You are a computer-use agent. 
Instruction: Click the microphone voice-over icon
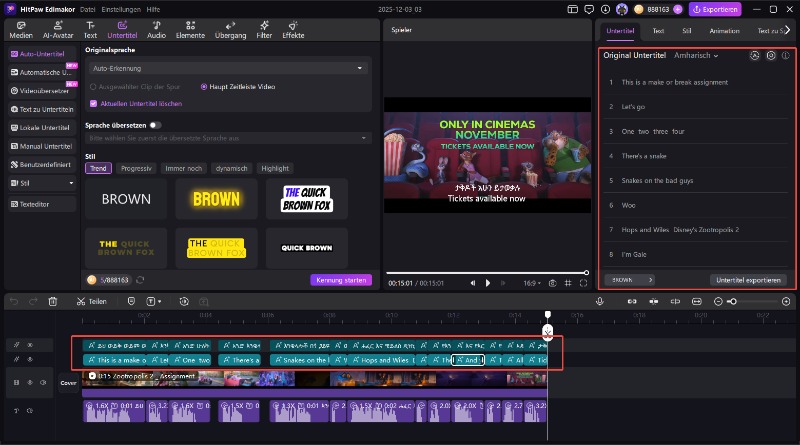click(599, 302)
